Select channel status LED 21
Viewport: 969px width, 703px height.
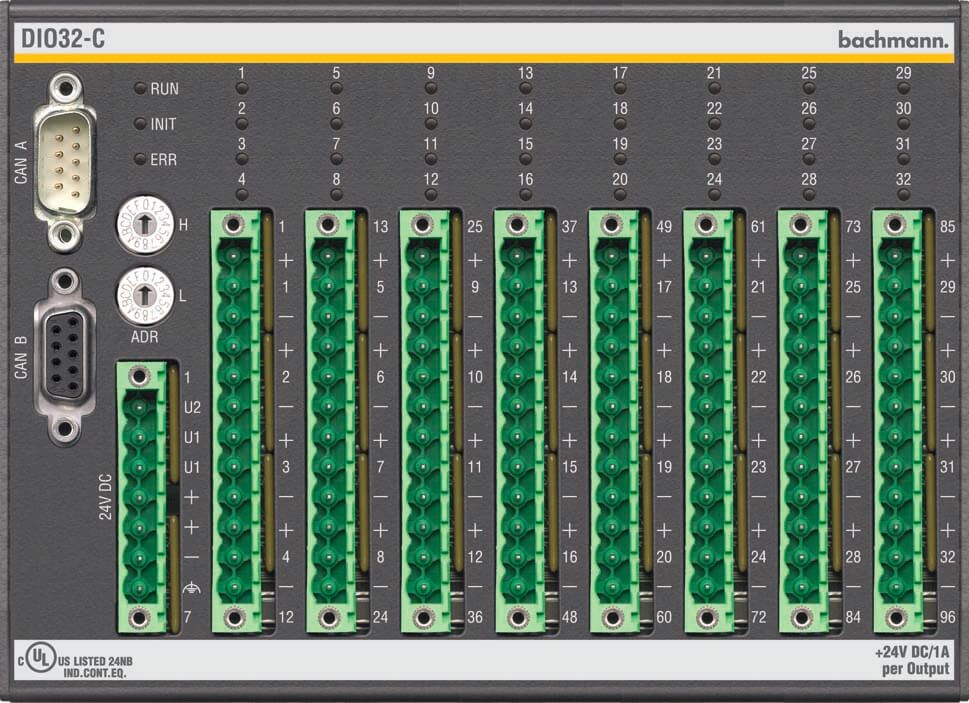coord(714,88)
